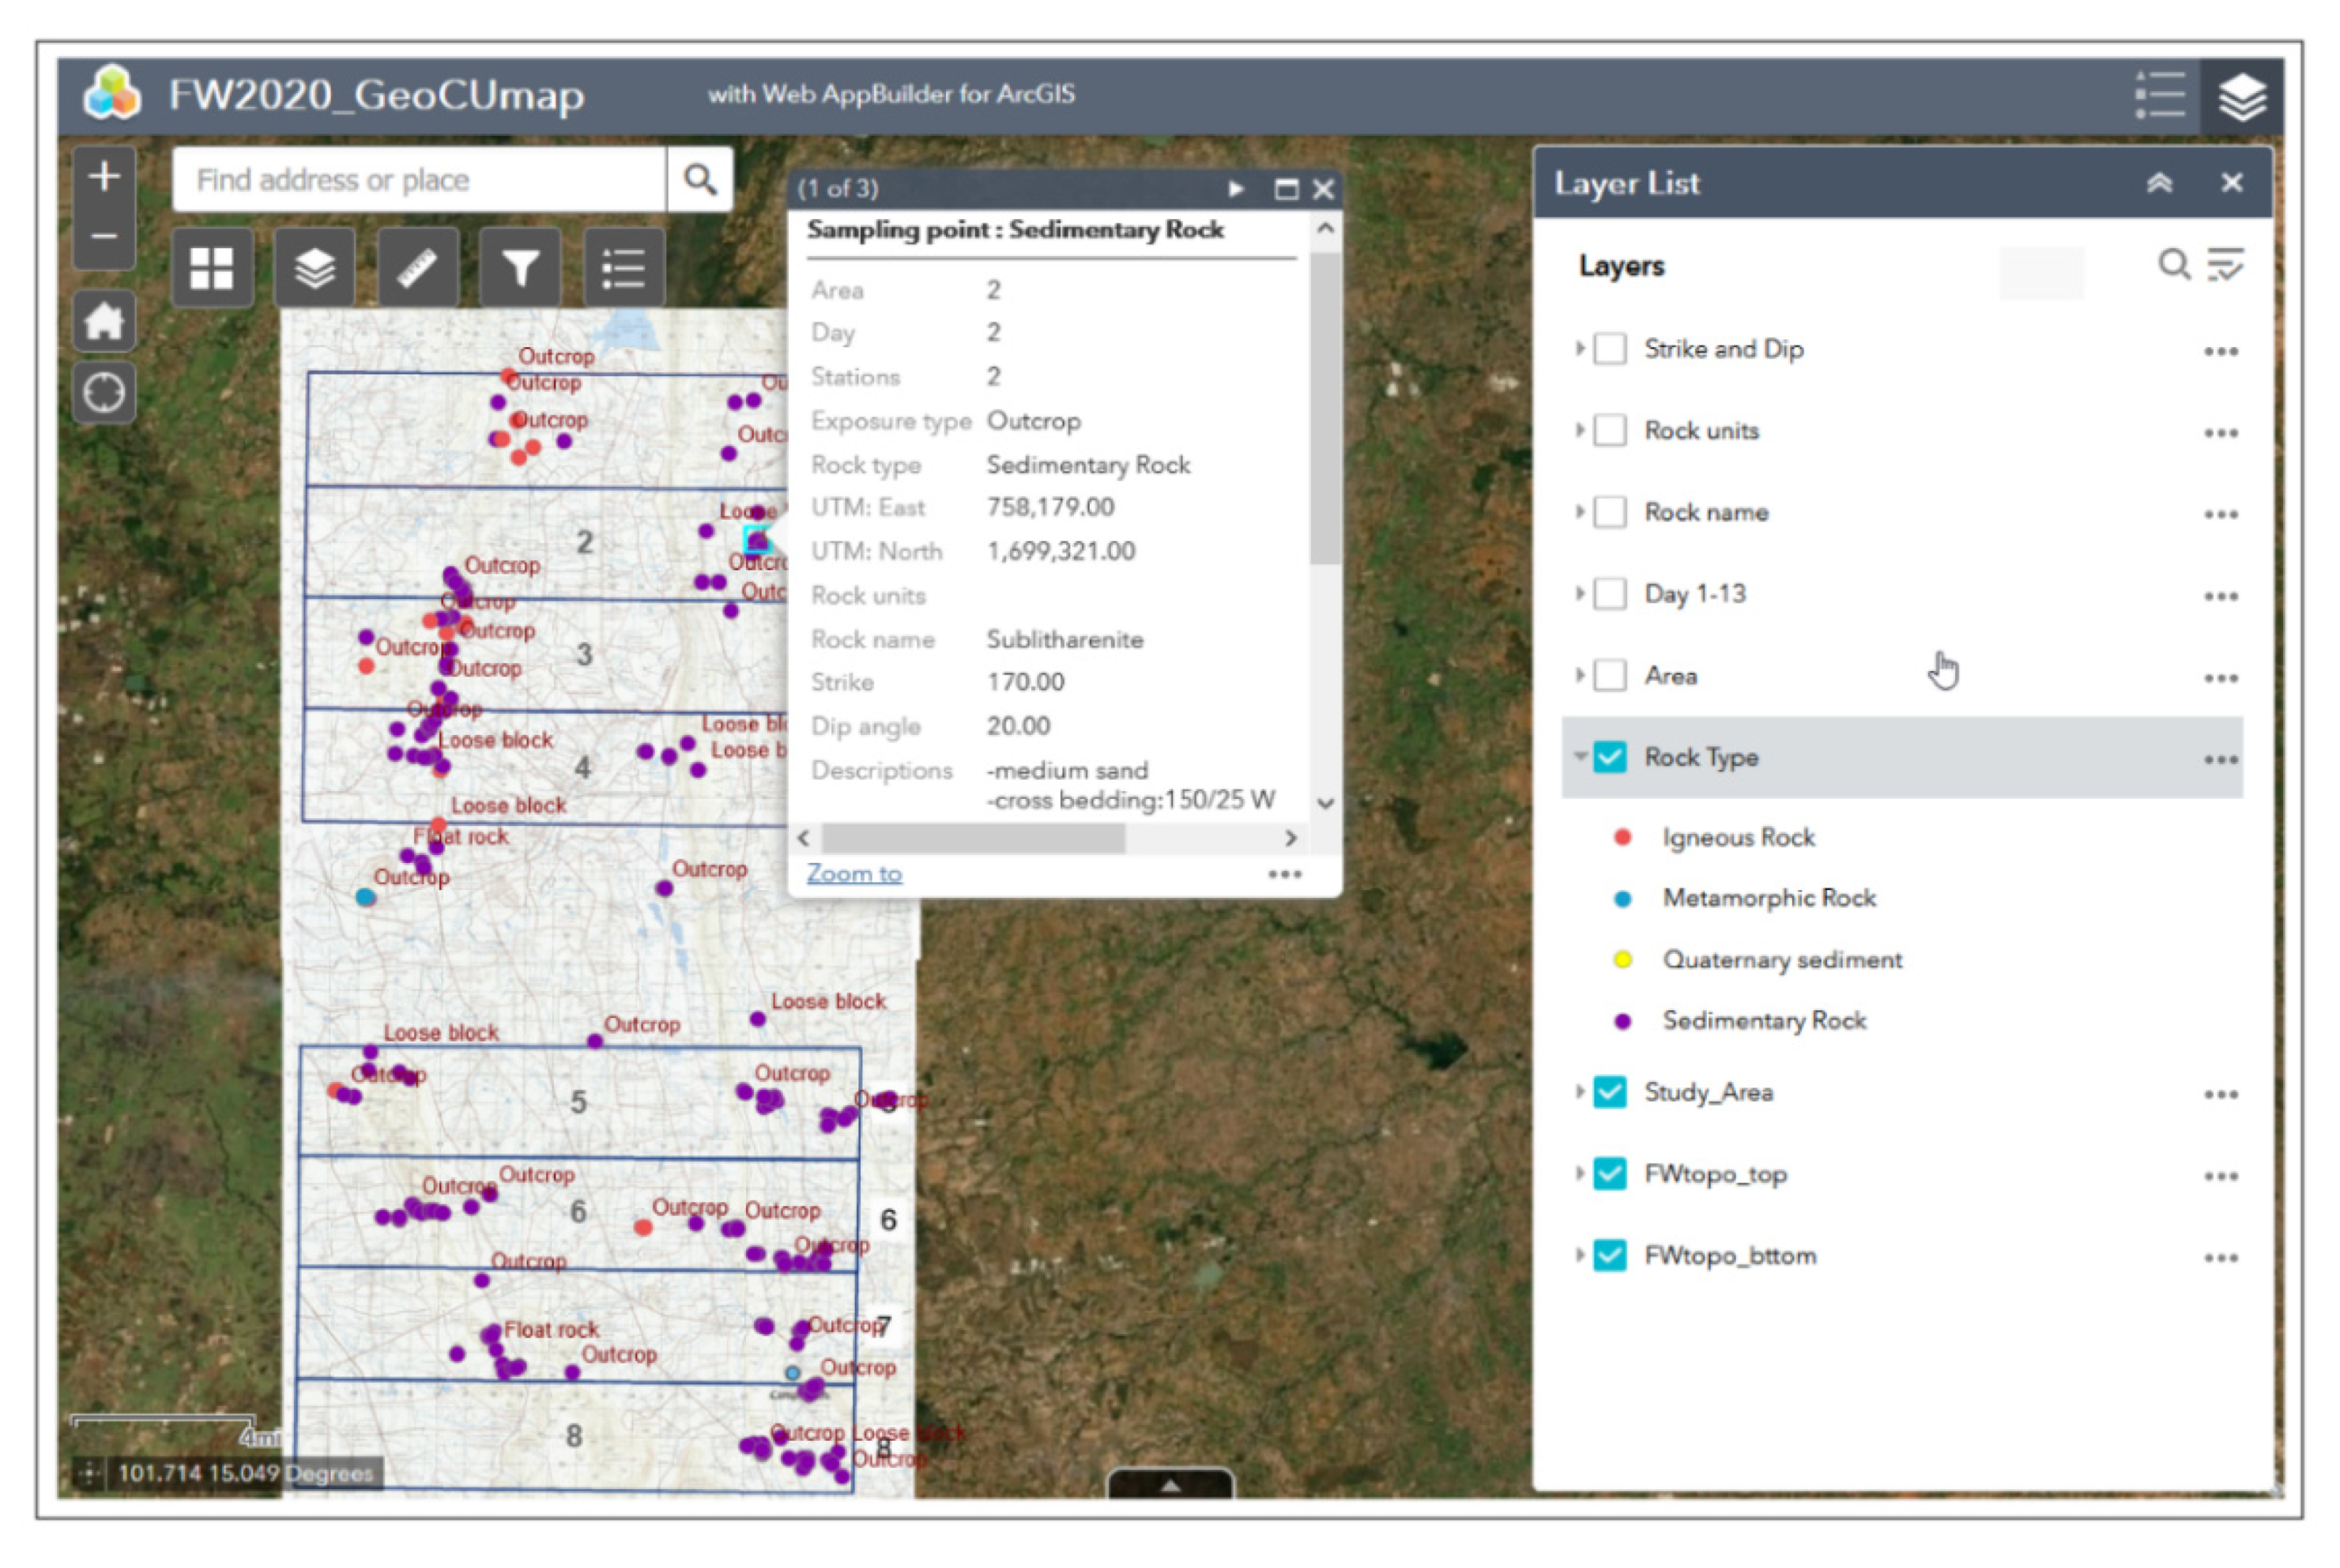The height and width of the screenshot is (1568, 2340).
Task: Open options menu for Rock name layer
Action: [x=2220, y=514]
